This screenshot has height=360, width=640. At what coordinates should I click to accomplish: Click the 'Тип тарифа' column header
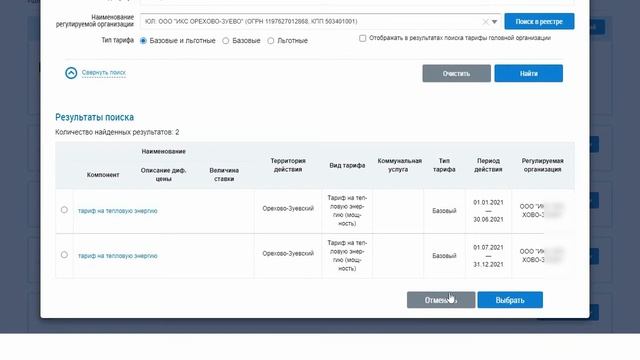(x=444, y=165)
